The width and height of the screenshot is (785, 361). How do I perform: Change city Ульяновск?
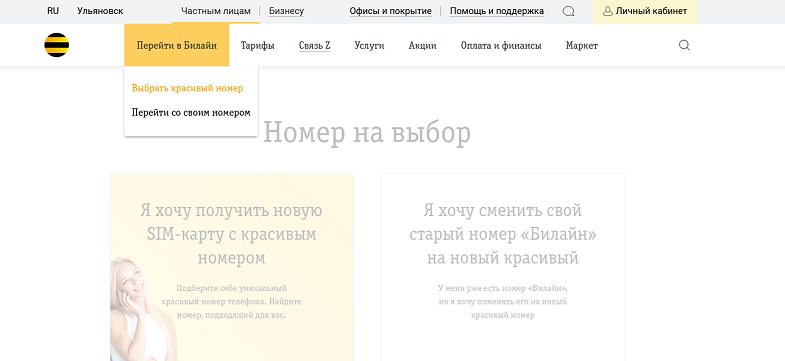click(x=100, y=11)
